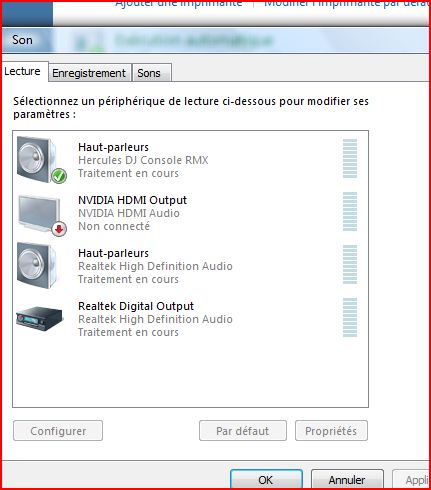
Task: Open the Sons tab
Action: (x=149, y=73)
